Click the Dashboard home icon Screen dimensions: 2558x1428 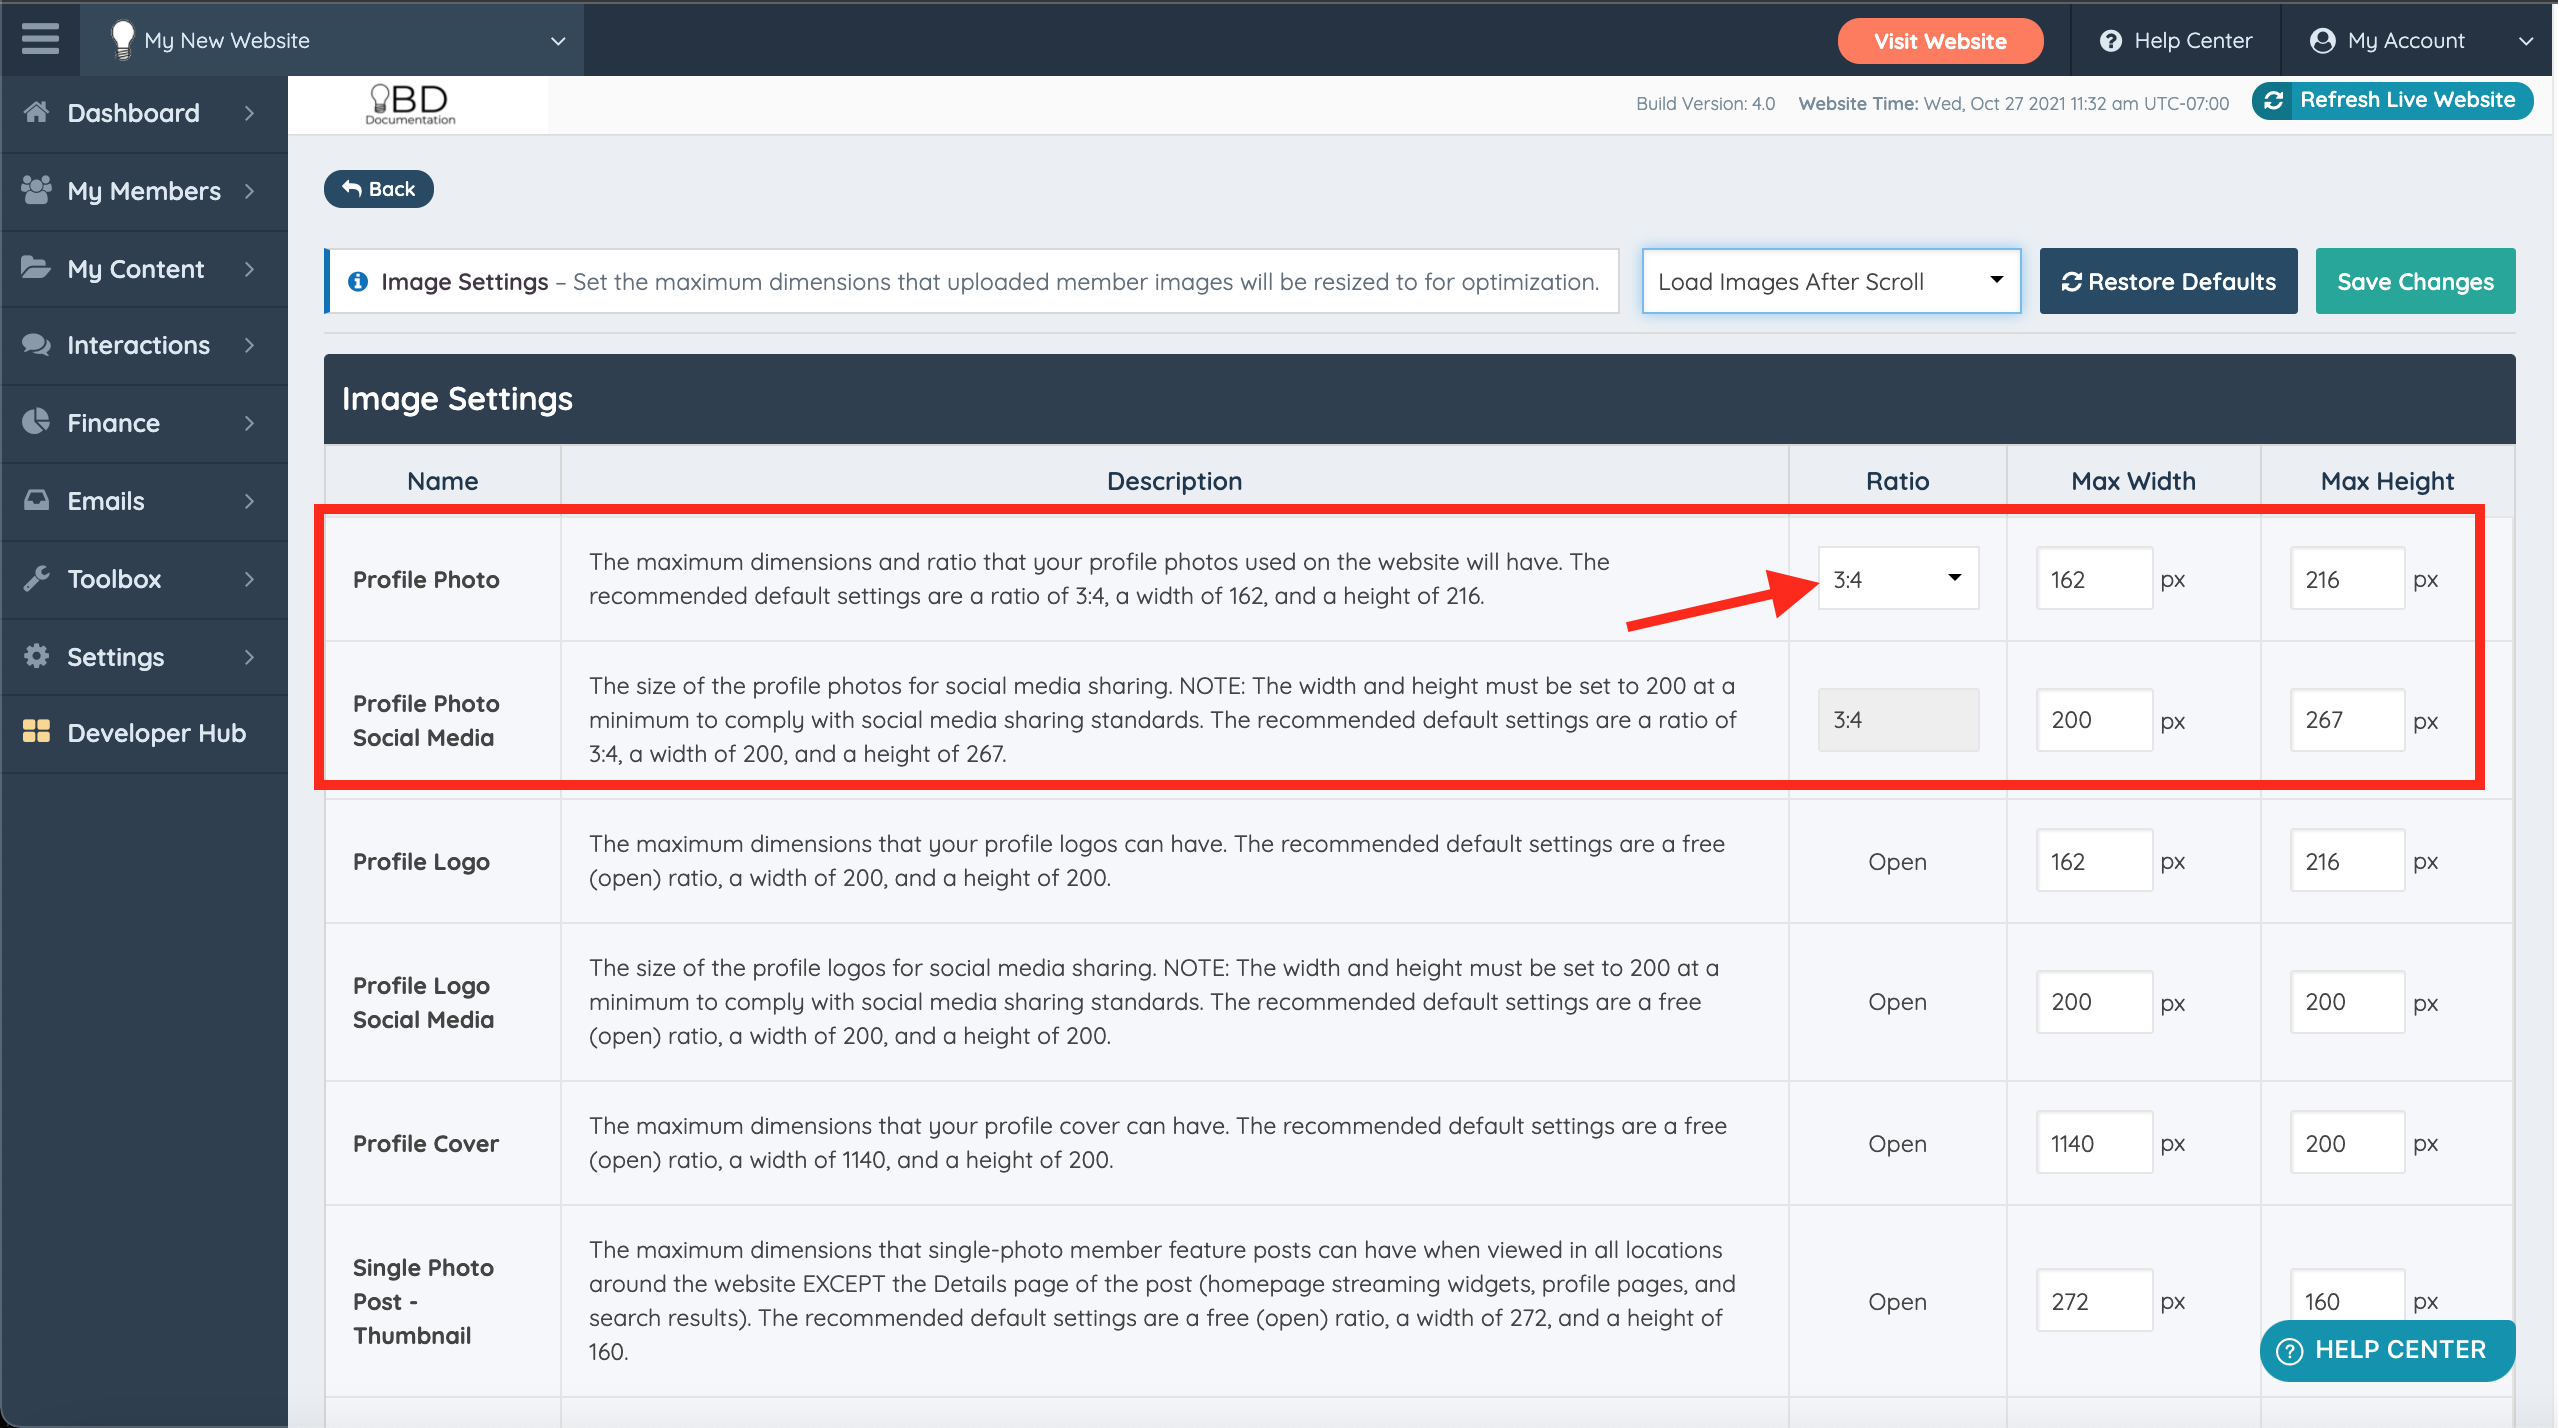[x=37, y=112]
